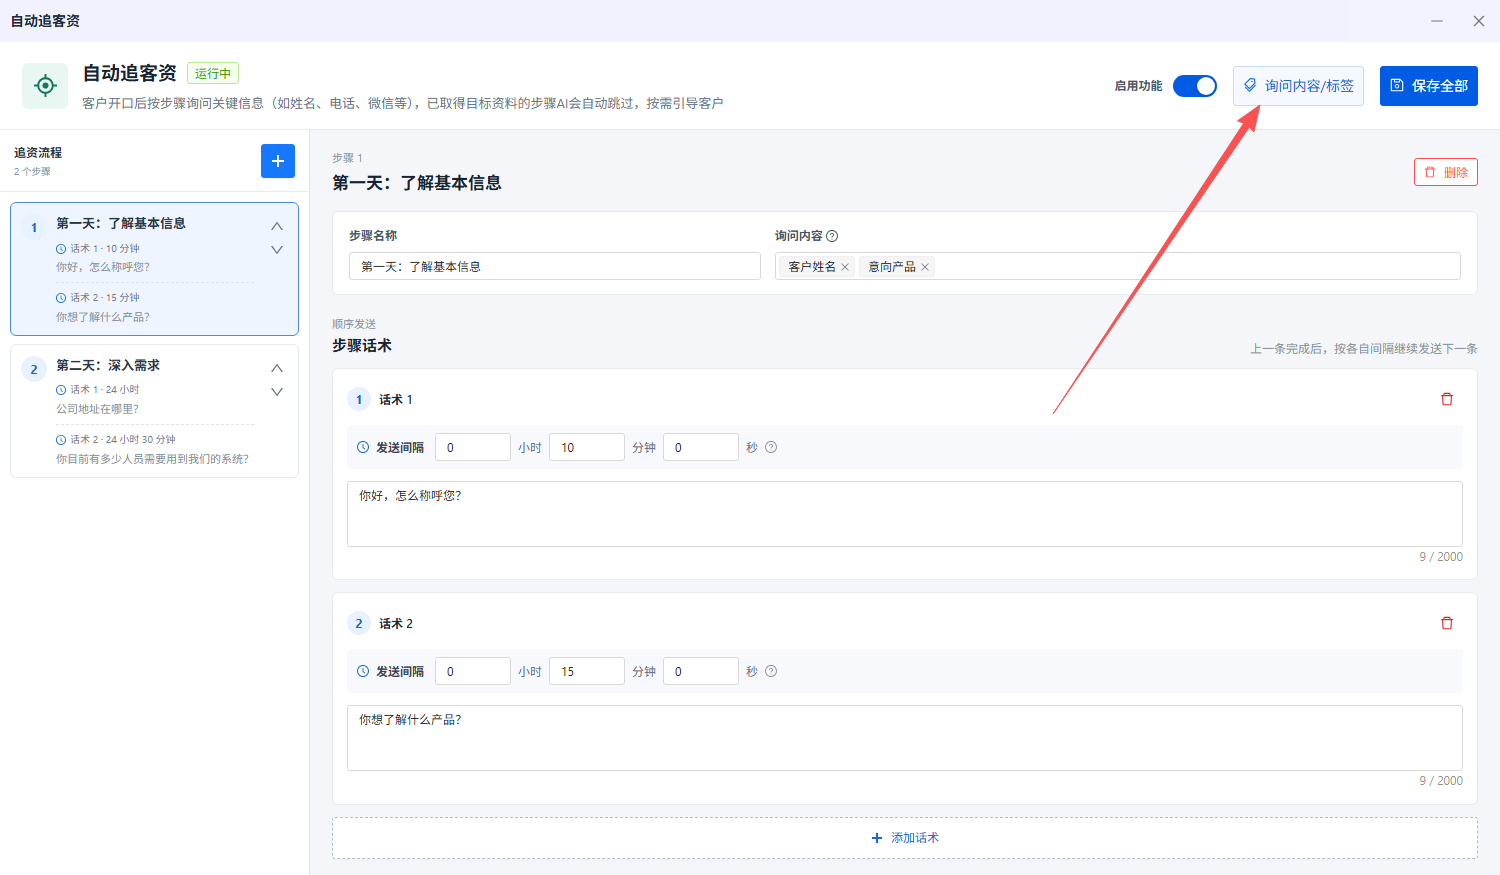This screenshot has height=875, width=1500.
Task: Move step 第一天 up with its up chevron
Action: point(277,226)
